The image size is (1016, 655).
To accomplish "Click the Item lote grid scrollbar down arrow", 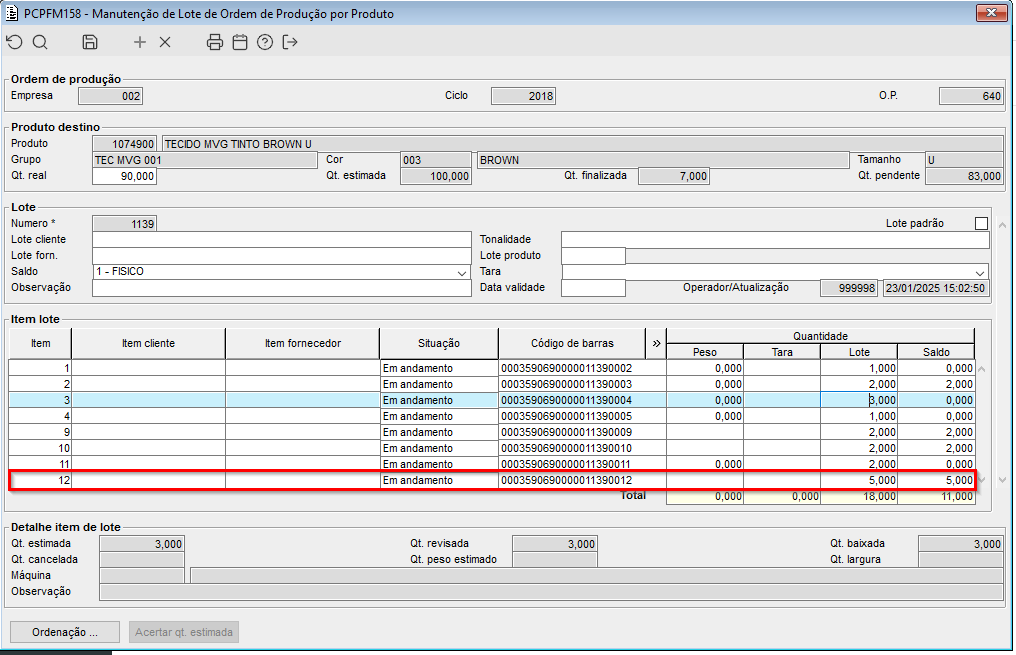I will click(x=982, y=480).
